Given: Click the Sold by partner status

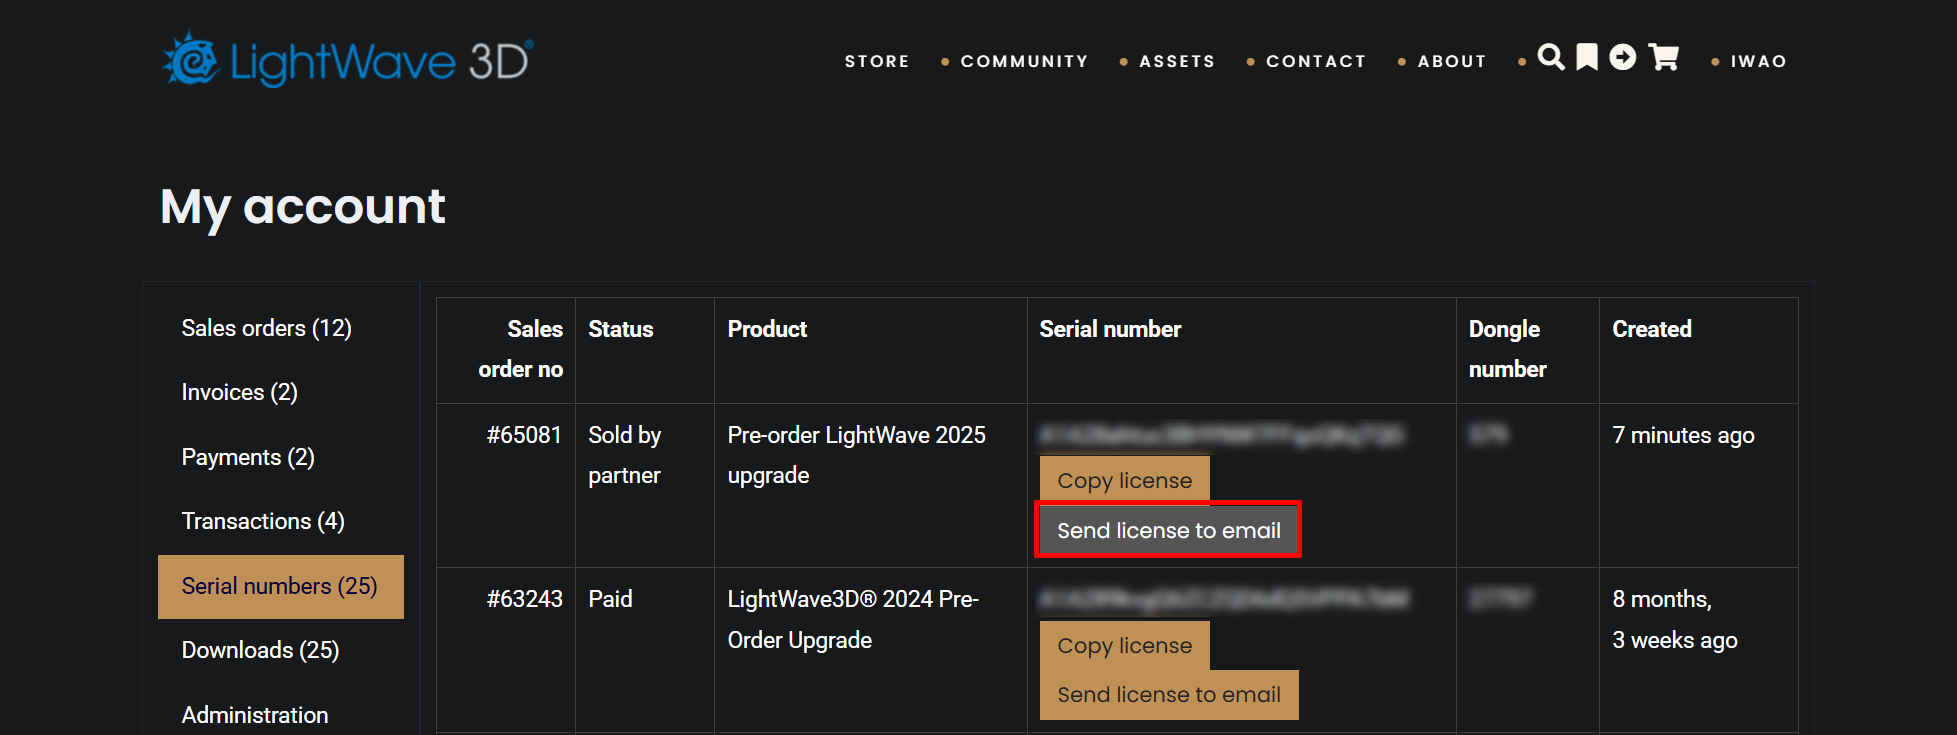Looking at the screenshot, I should pos(625,455).
